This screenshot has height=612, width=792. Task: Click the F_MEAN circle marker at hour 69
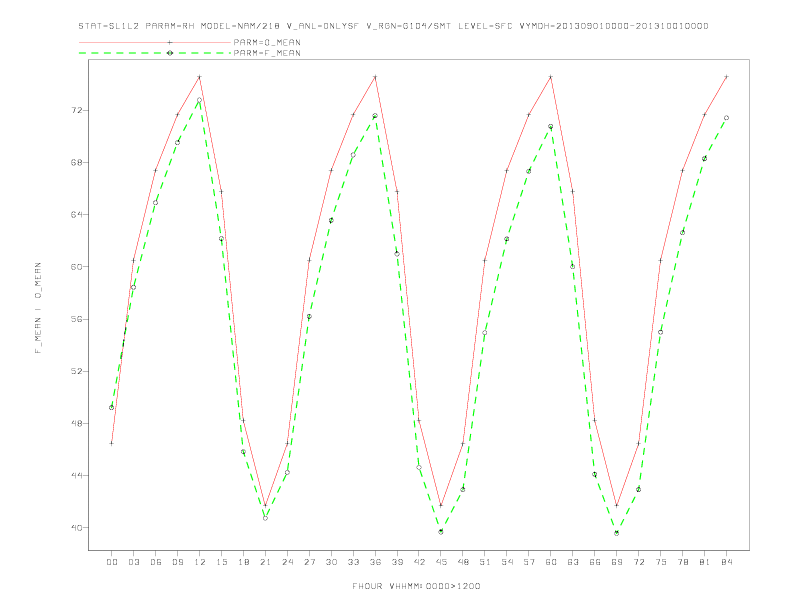point(617,533)
